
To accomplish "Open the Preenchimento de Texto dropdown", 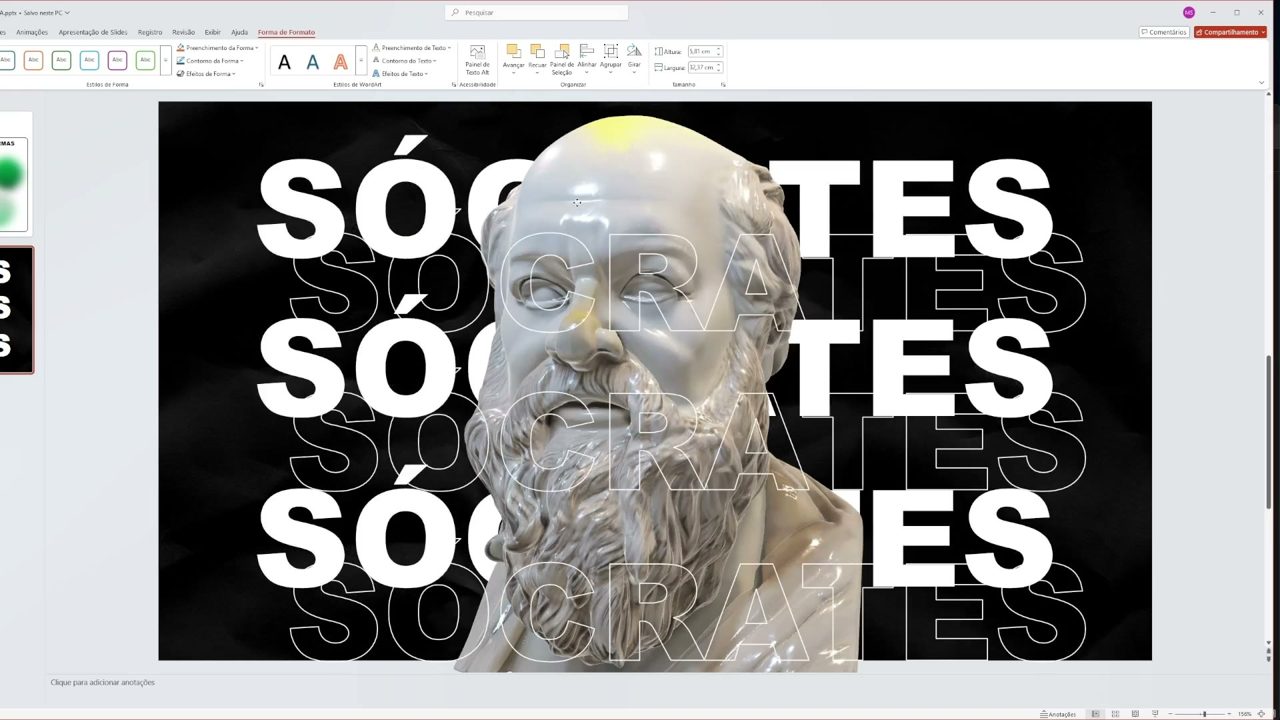I will pyautogui.click(x=411, y=47).
